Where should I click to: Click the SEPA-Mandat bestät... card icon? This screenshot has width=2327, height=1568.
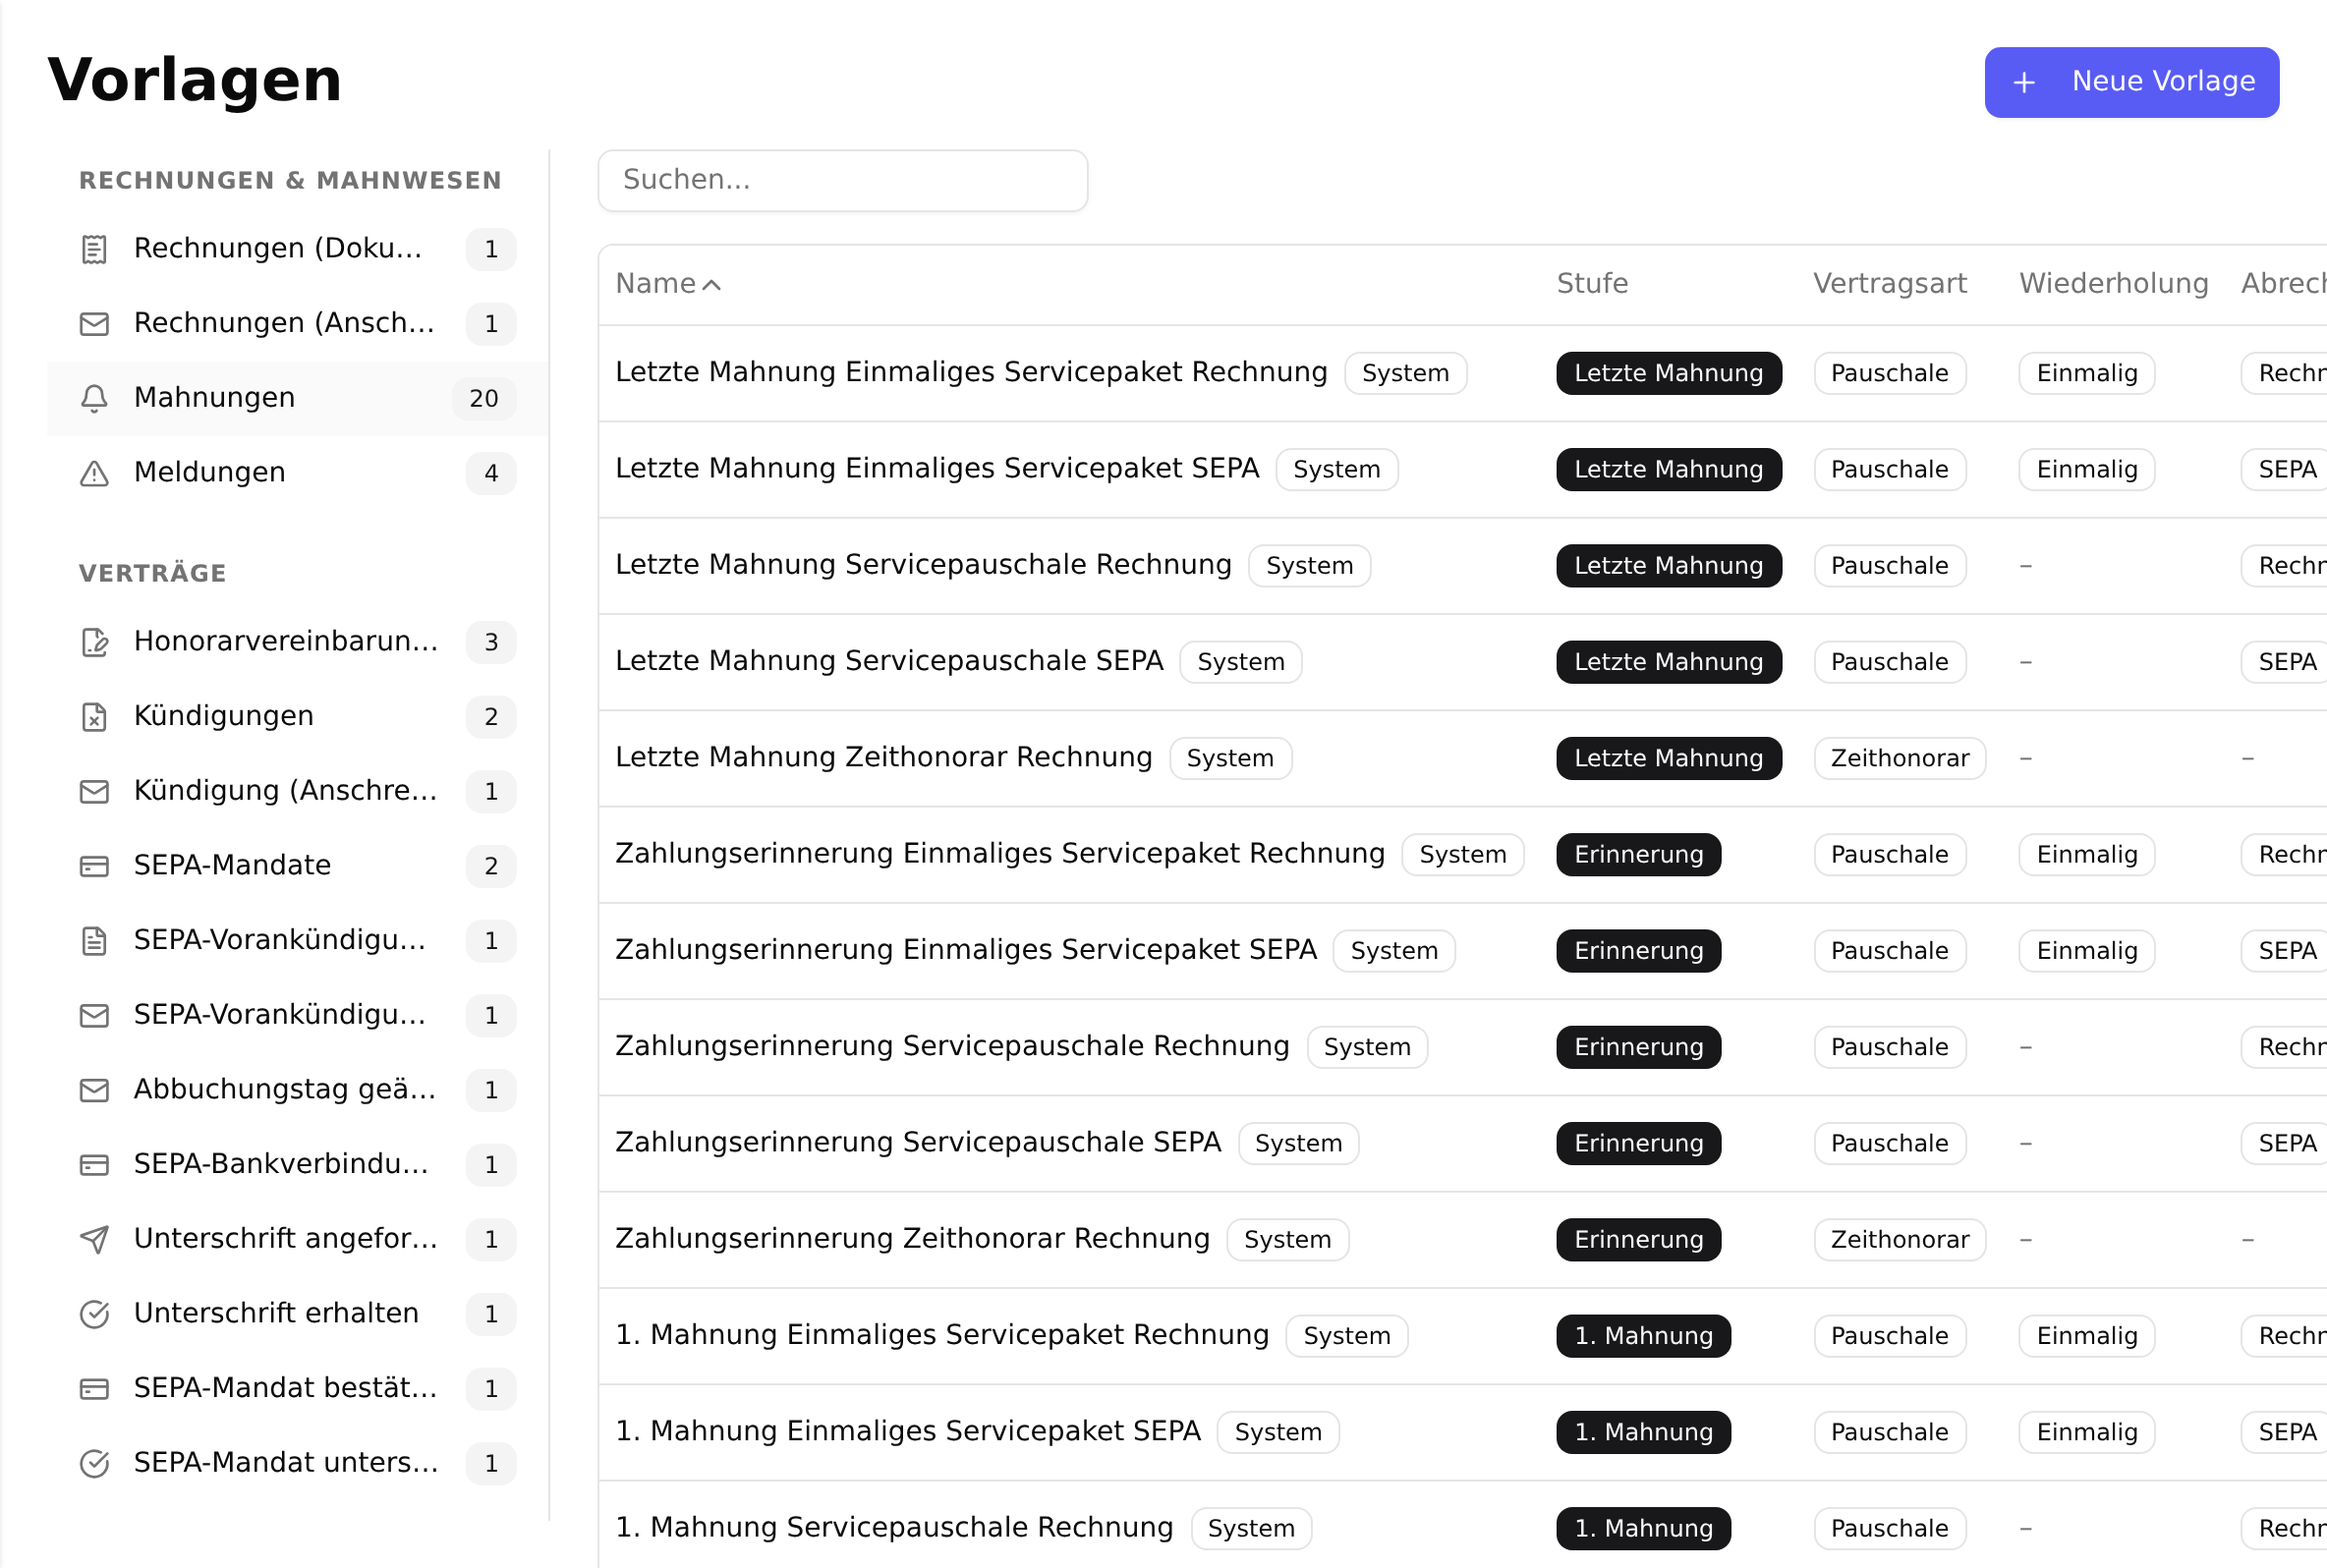point(94,1389)
